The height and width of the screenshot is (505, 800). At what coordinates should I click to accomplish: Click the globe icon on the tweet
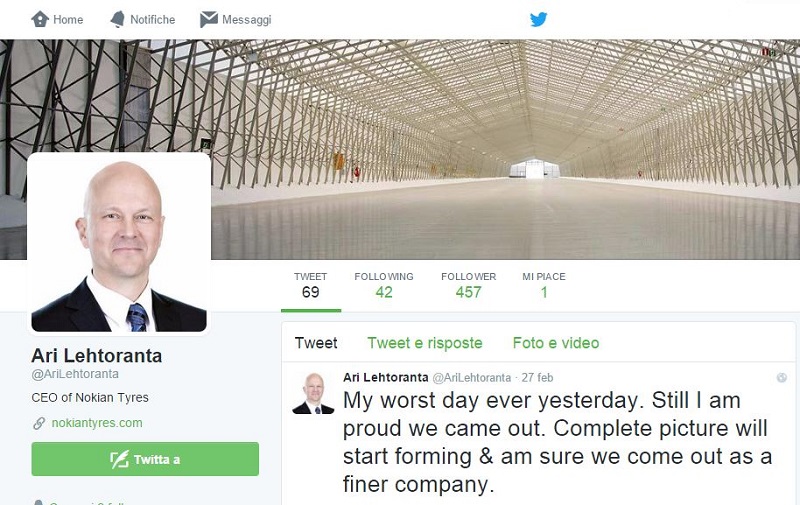coord(781,377)
